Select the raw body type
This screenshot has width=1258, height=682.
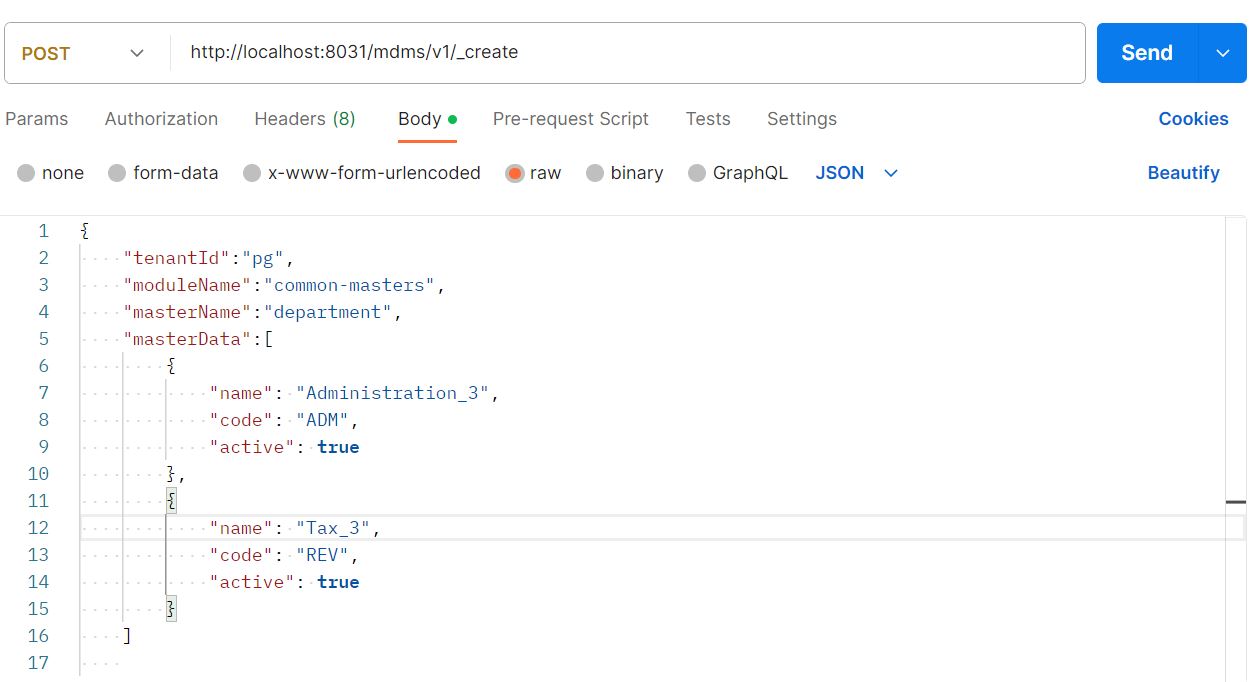pos(532,172)
